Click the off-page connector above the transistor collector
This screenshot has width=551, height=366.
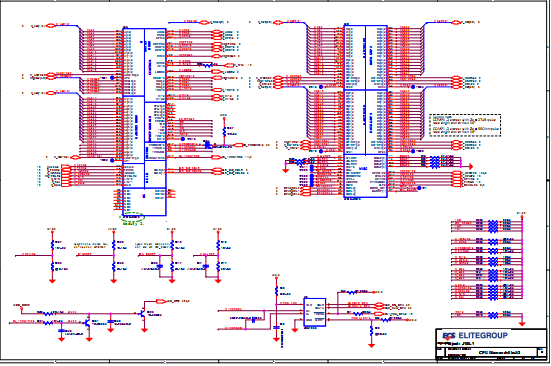point(161,301)
